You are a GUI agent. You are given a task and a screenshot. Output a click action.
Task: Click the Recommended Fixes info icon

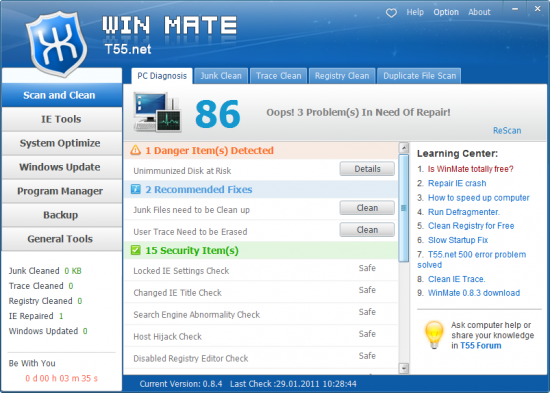click(x=135, y=189)
